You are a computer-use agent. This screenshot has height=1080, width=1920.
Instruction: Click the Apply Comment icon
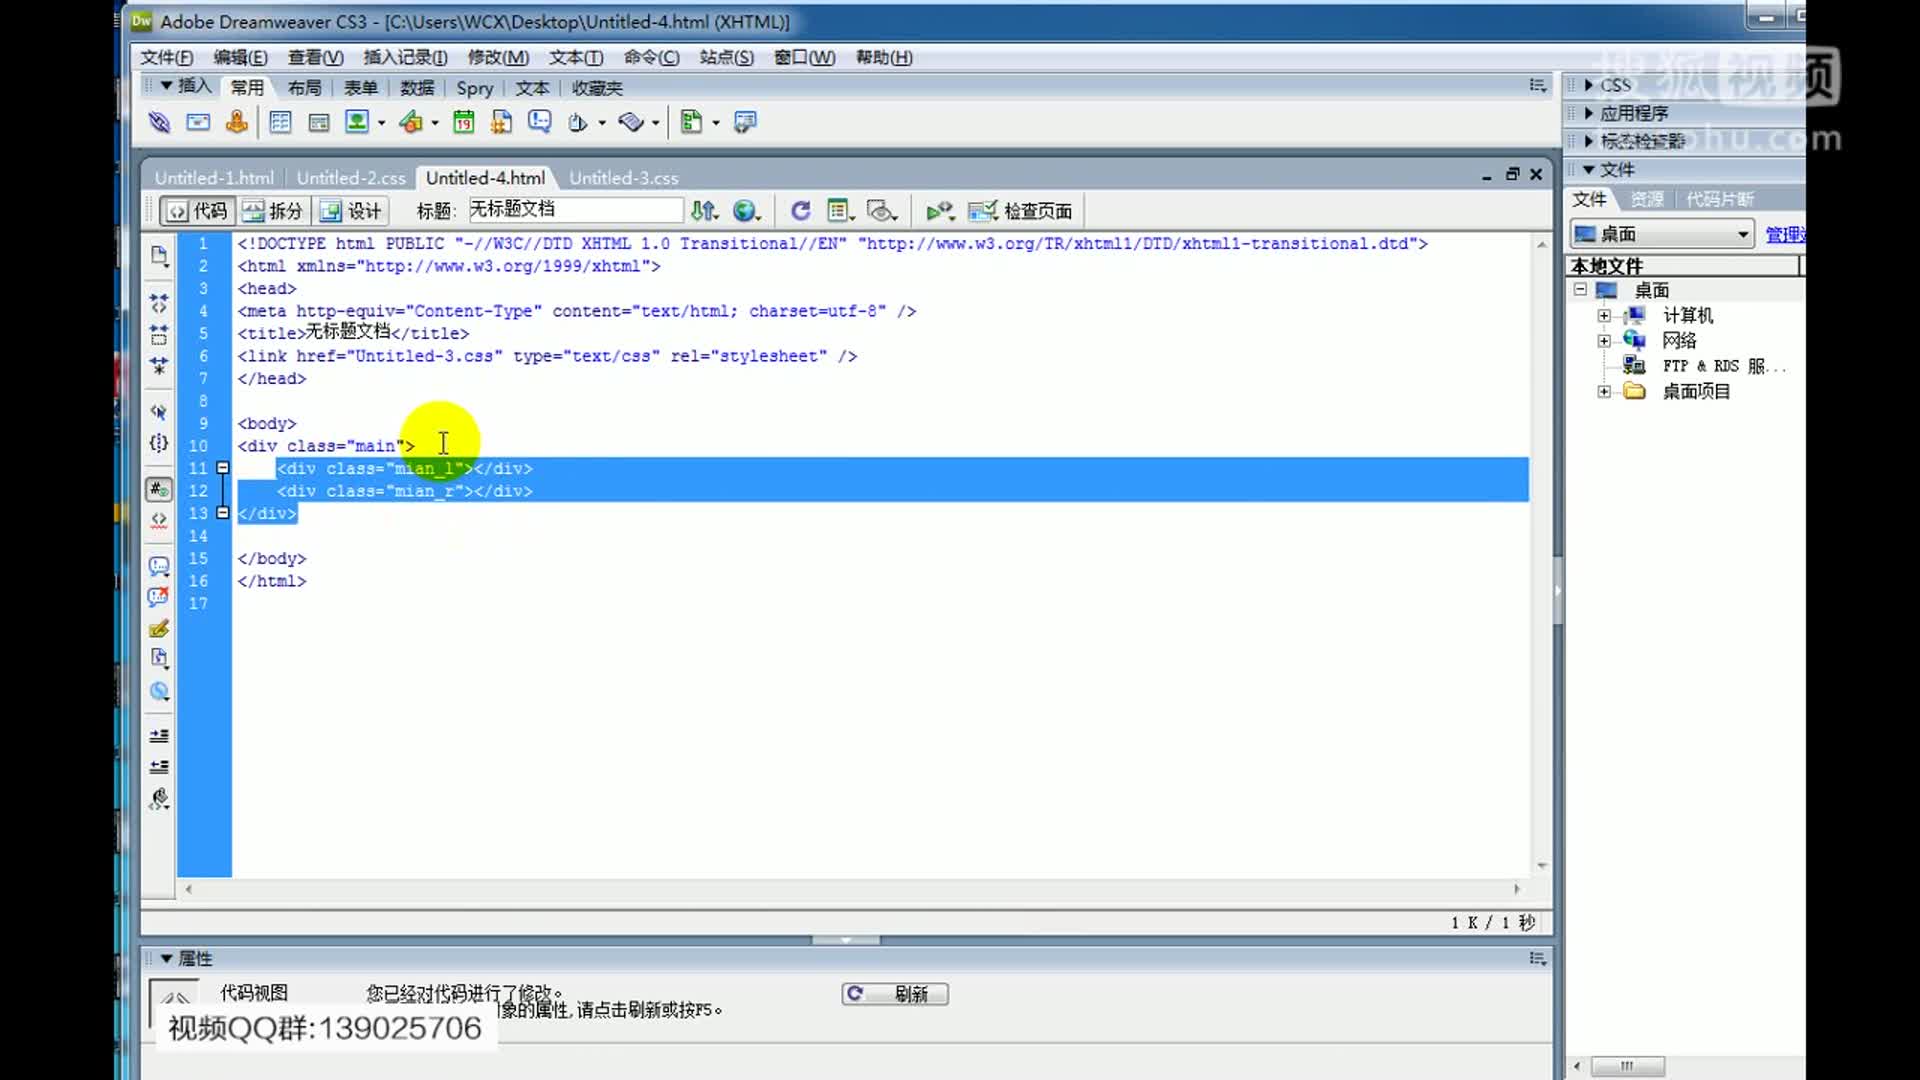coord(159,566)
